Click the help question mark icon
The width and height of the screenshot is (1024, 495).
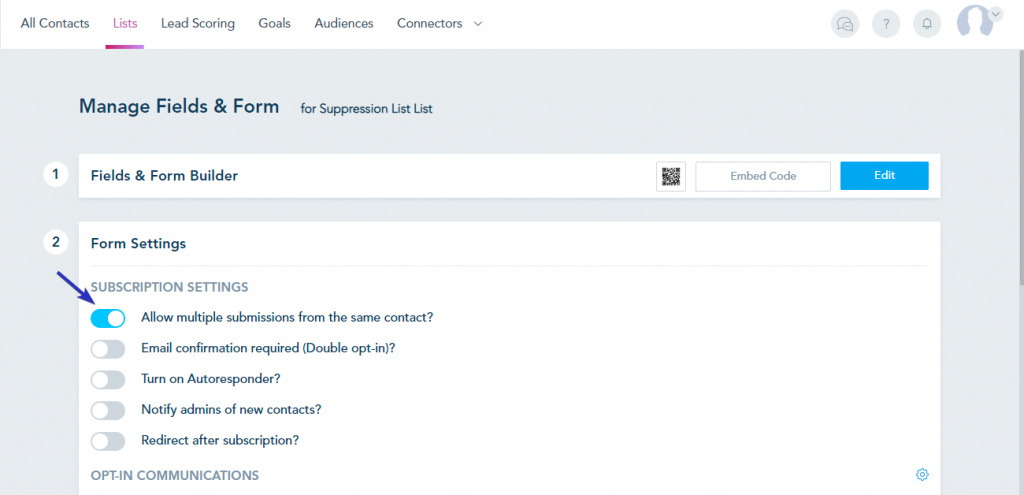coord(886,24)
